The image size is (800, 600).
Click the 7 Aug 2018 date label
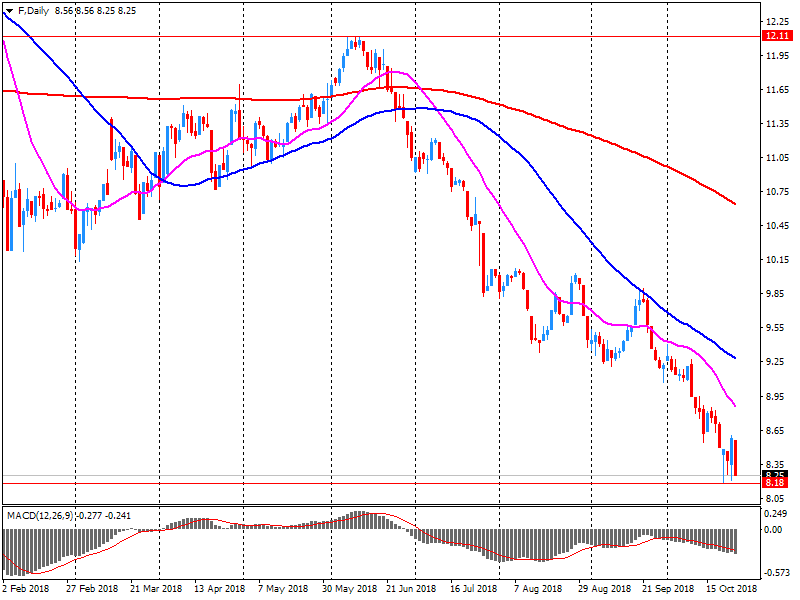(x=538, y=589)
